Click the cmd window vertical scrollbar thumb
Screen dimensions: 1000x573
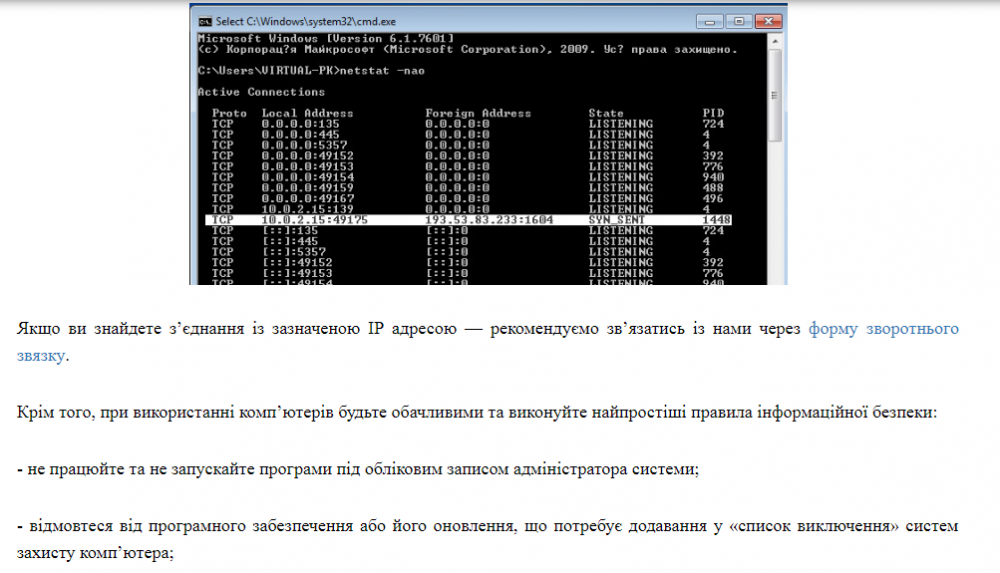click(775, 94)
